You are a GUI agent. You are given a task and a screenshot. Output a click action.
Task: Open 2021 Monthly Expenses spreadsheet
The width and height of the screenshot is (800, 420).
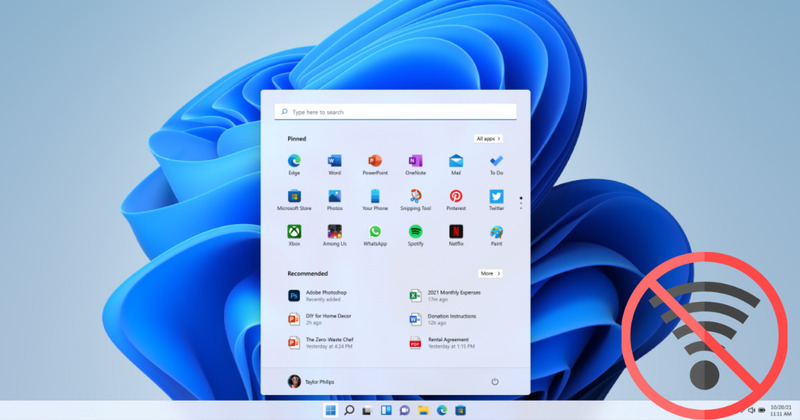pos(445,295)
